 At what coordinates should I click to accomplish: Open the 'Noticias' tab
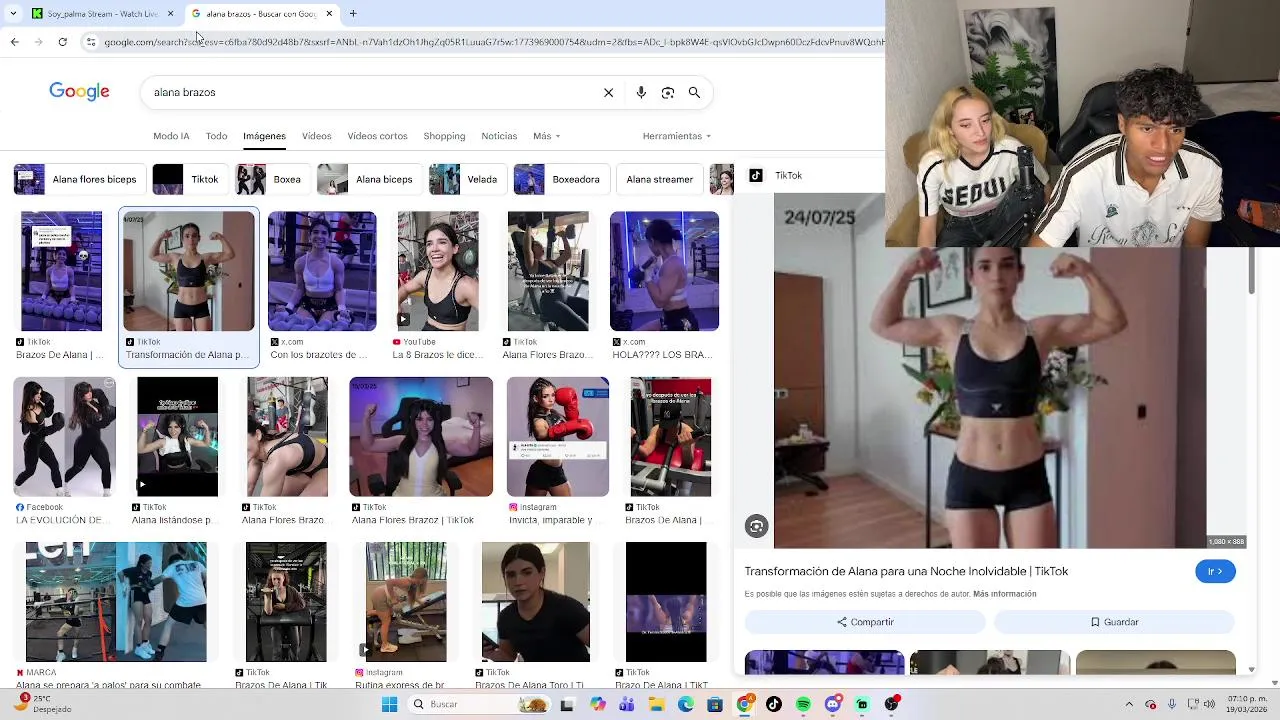pyautogui.click(x=499, y=136)
